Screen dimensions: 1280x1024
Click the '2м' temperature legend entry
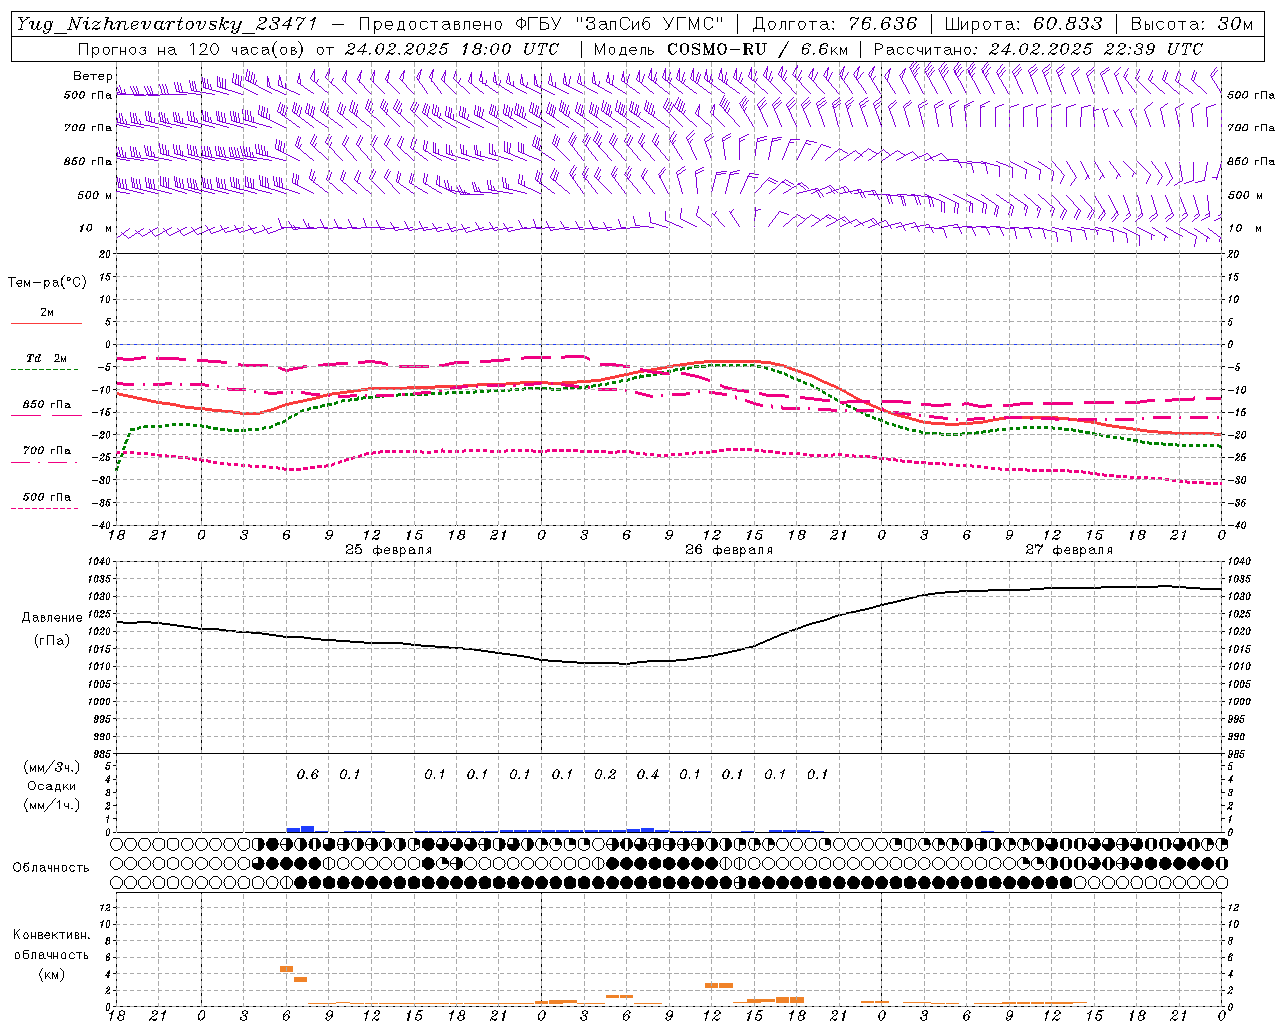[x=47, y=313]
